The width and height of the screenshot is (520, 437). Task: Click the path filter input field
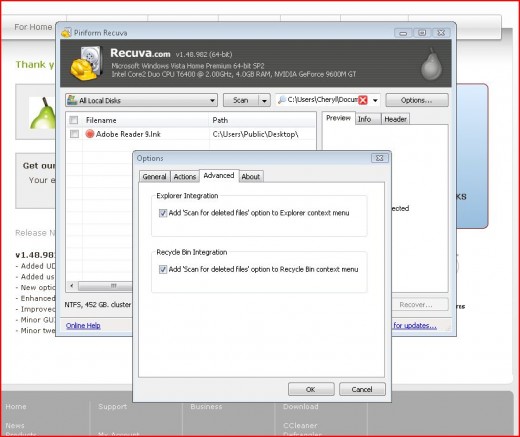[x=322, y=100]
